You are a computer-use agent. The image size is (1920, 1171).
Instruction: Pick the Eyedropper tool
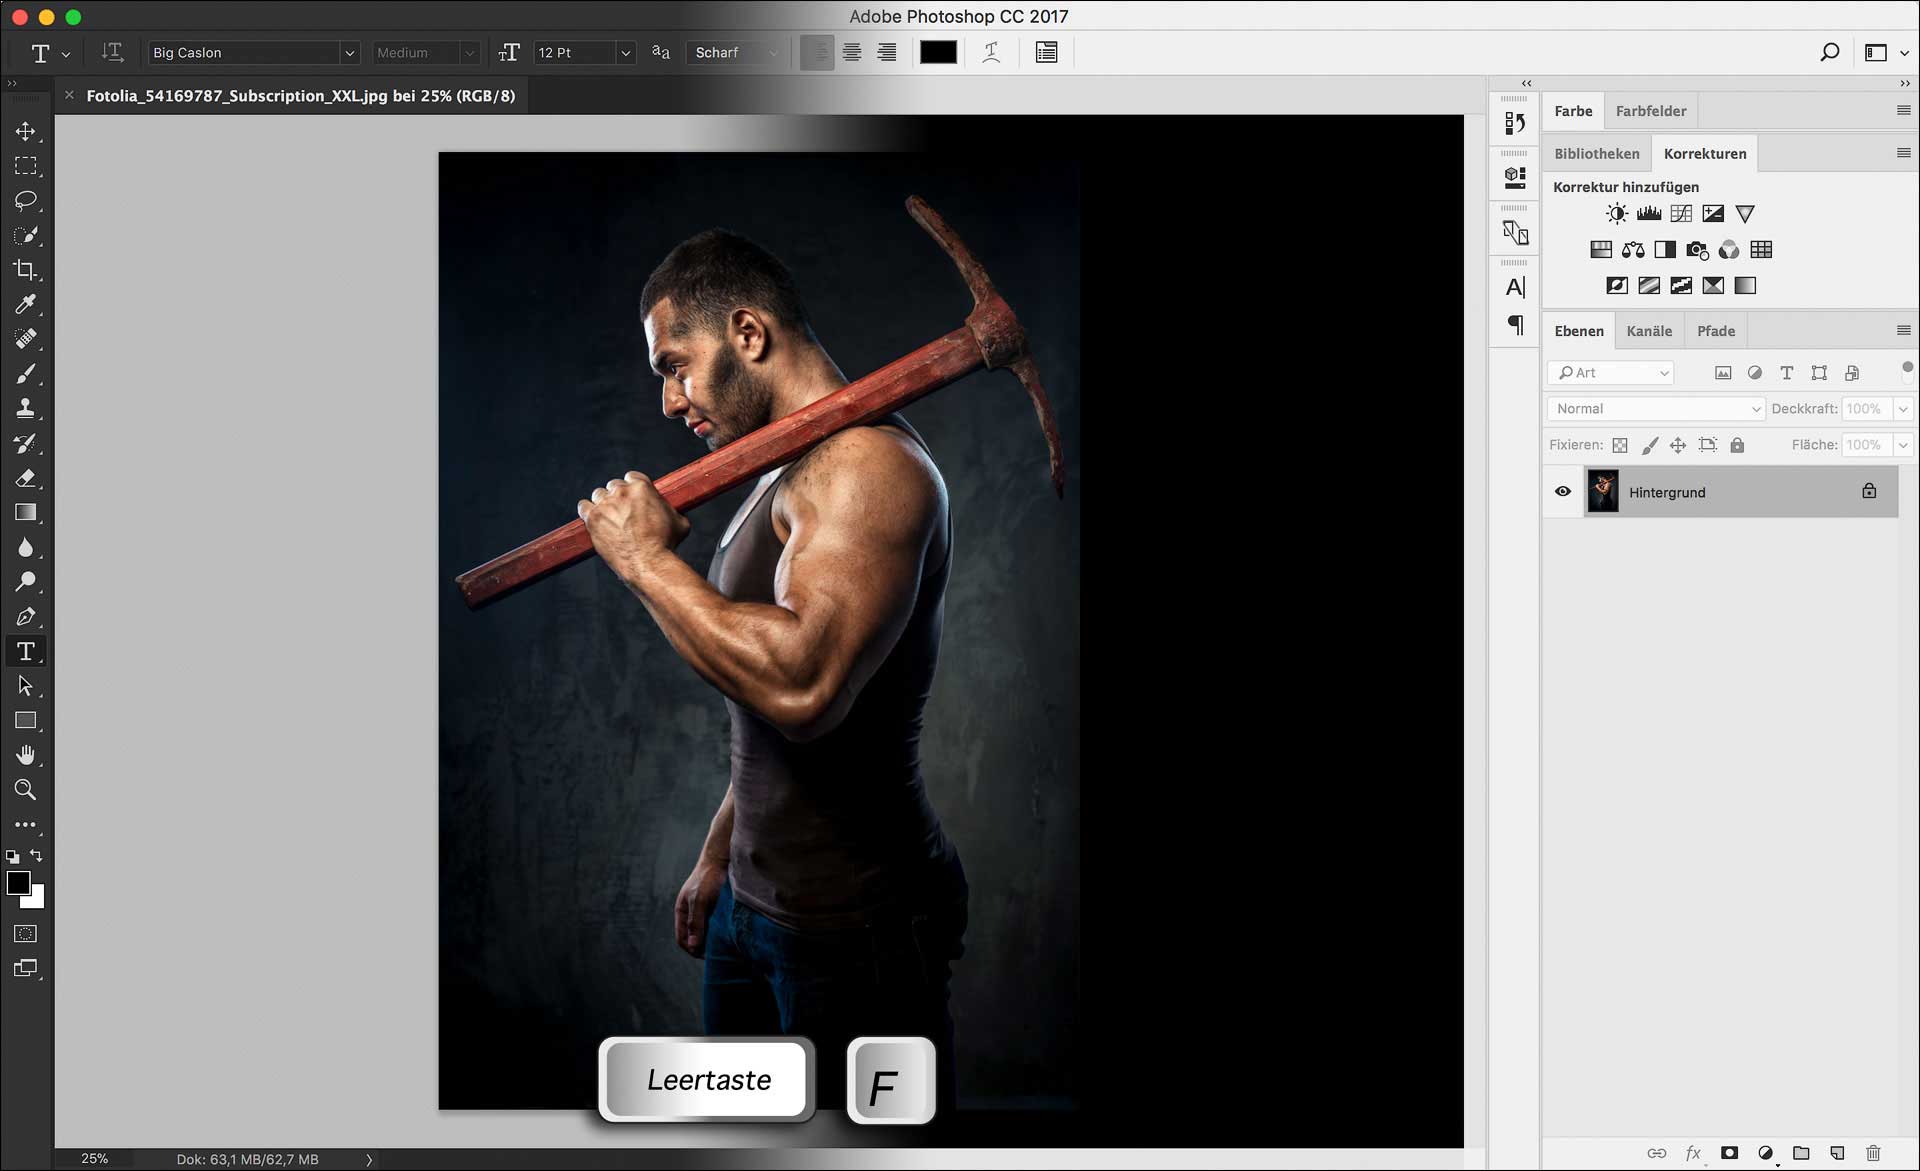click(26, 304)
